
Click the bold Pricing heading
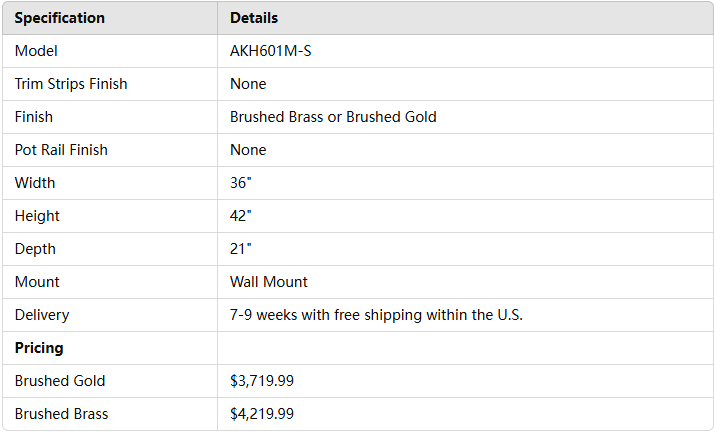coord(39,348)
